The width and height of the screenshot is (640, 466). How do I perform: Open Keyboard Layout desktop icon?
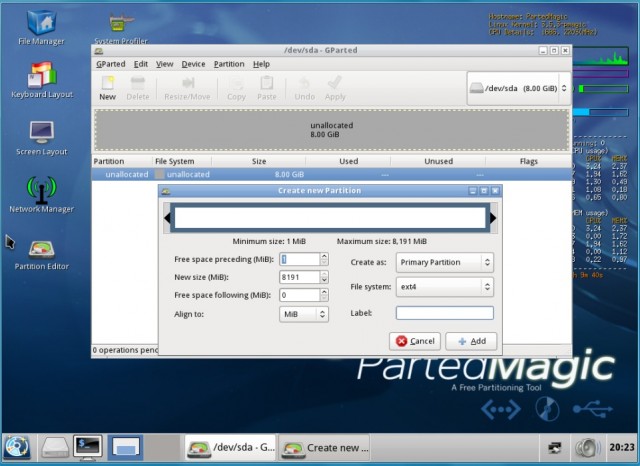(42, 80)
